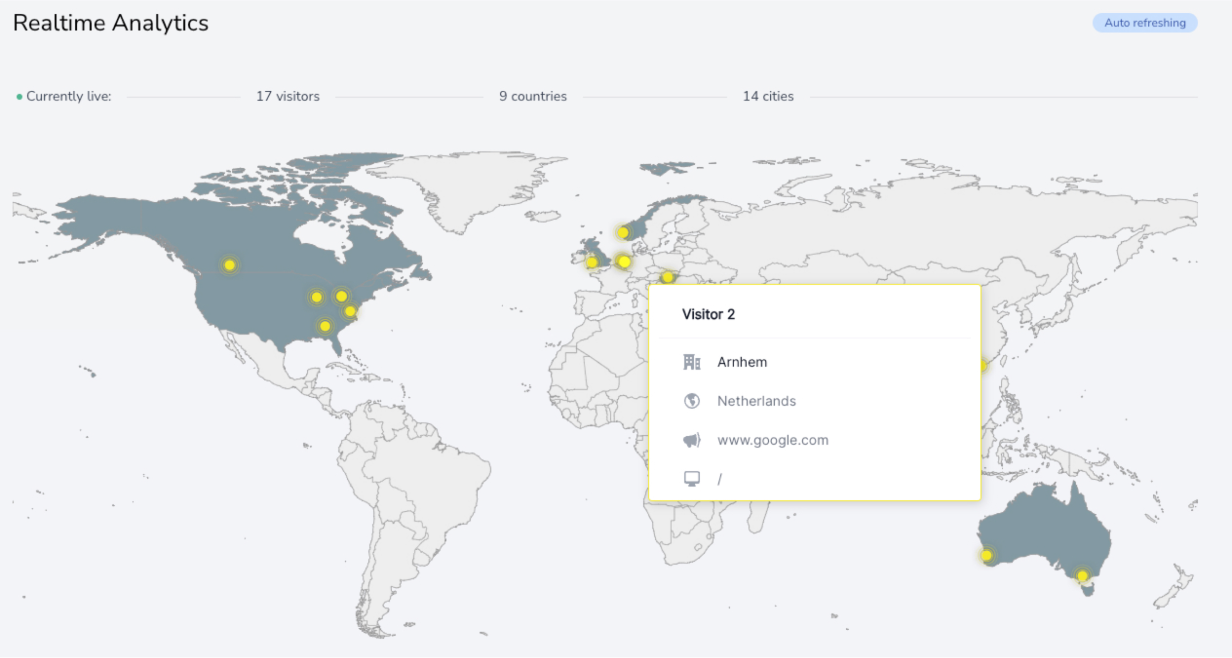1232x658 pixels.
Task: Click the Currently live label
Action: tap(69, 97)
